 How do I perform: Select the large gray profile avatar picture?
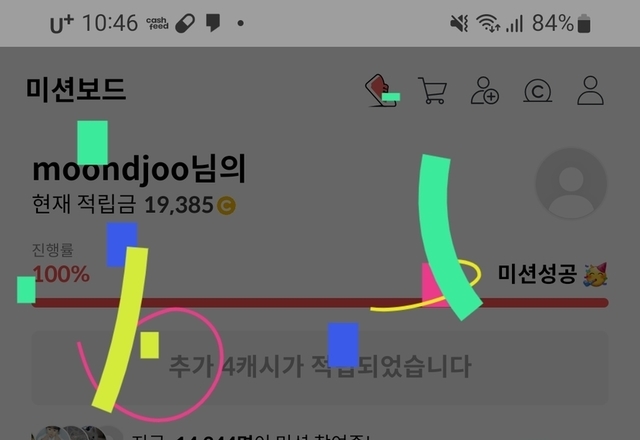coord(571,183)
